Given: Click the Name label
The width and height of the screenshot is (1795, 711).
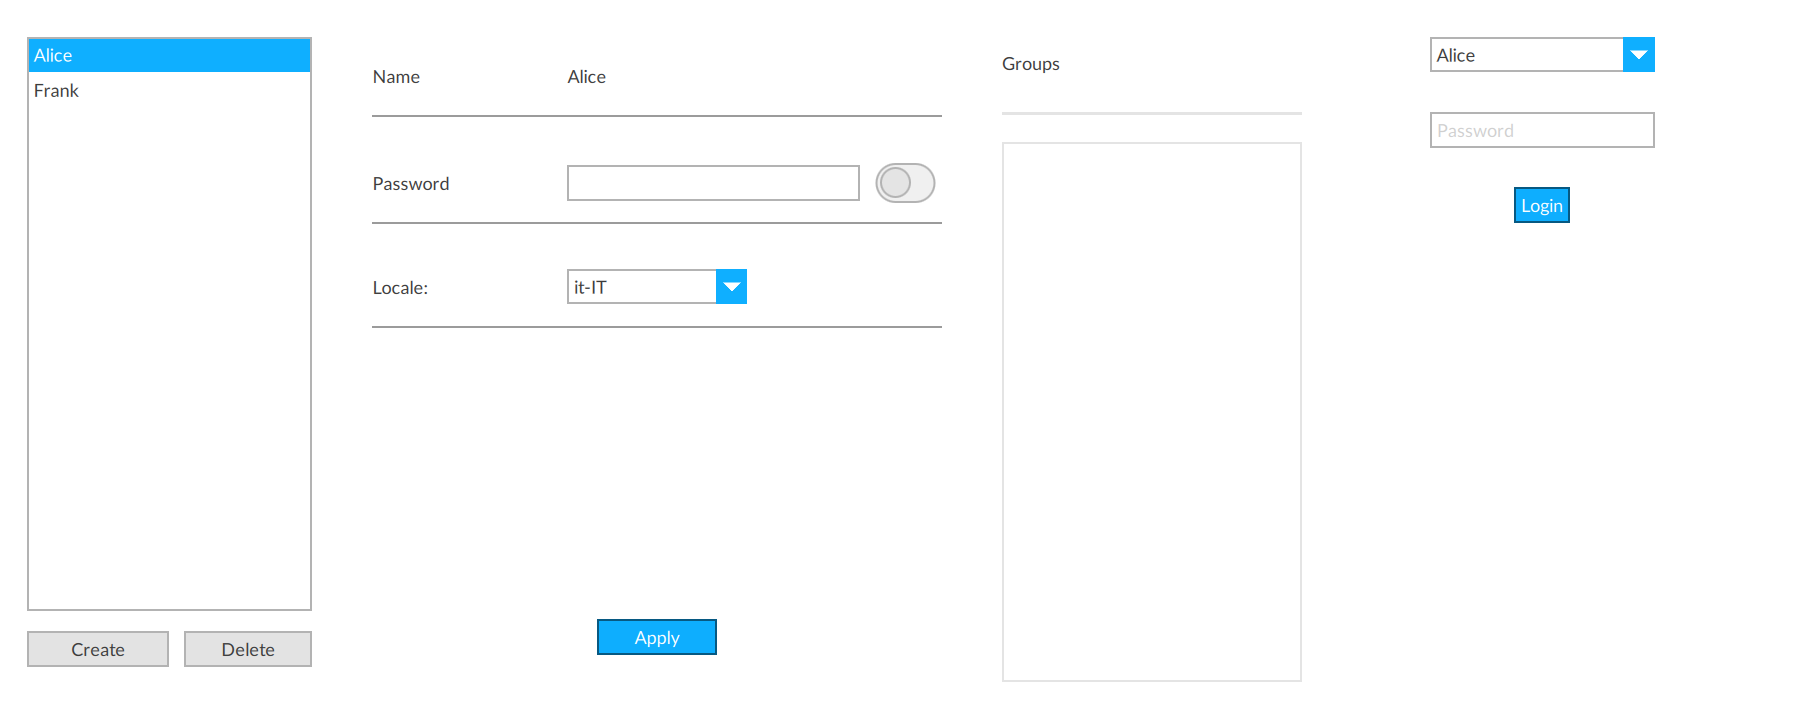Looking at the screenshot, I should pos(396,77).
